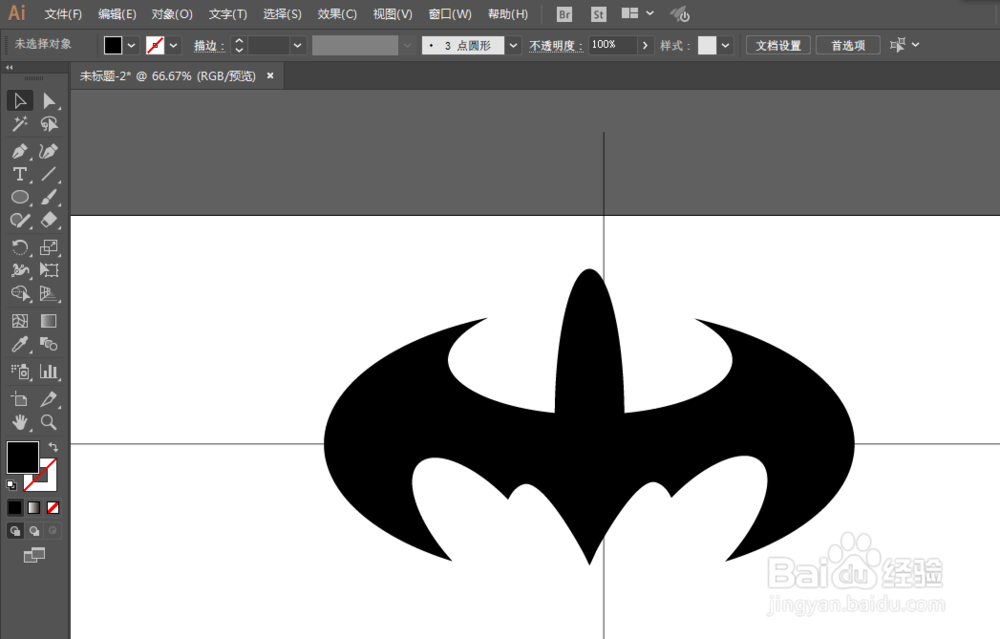Screen dimensions: 1000x639
Task: Choose the Type tool
Action: [x=20, y=173]
